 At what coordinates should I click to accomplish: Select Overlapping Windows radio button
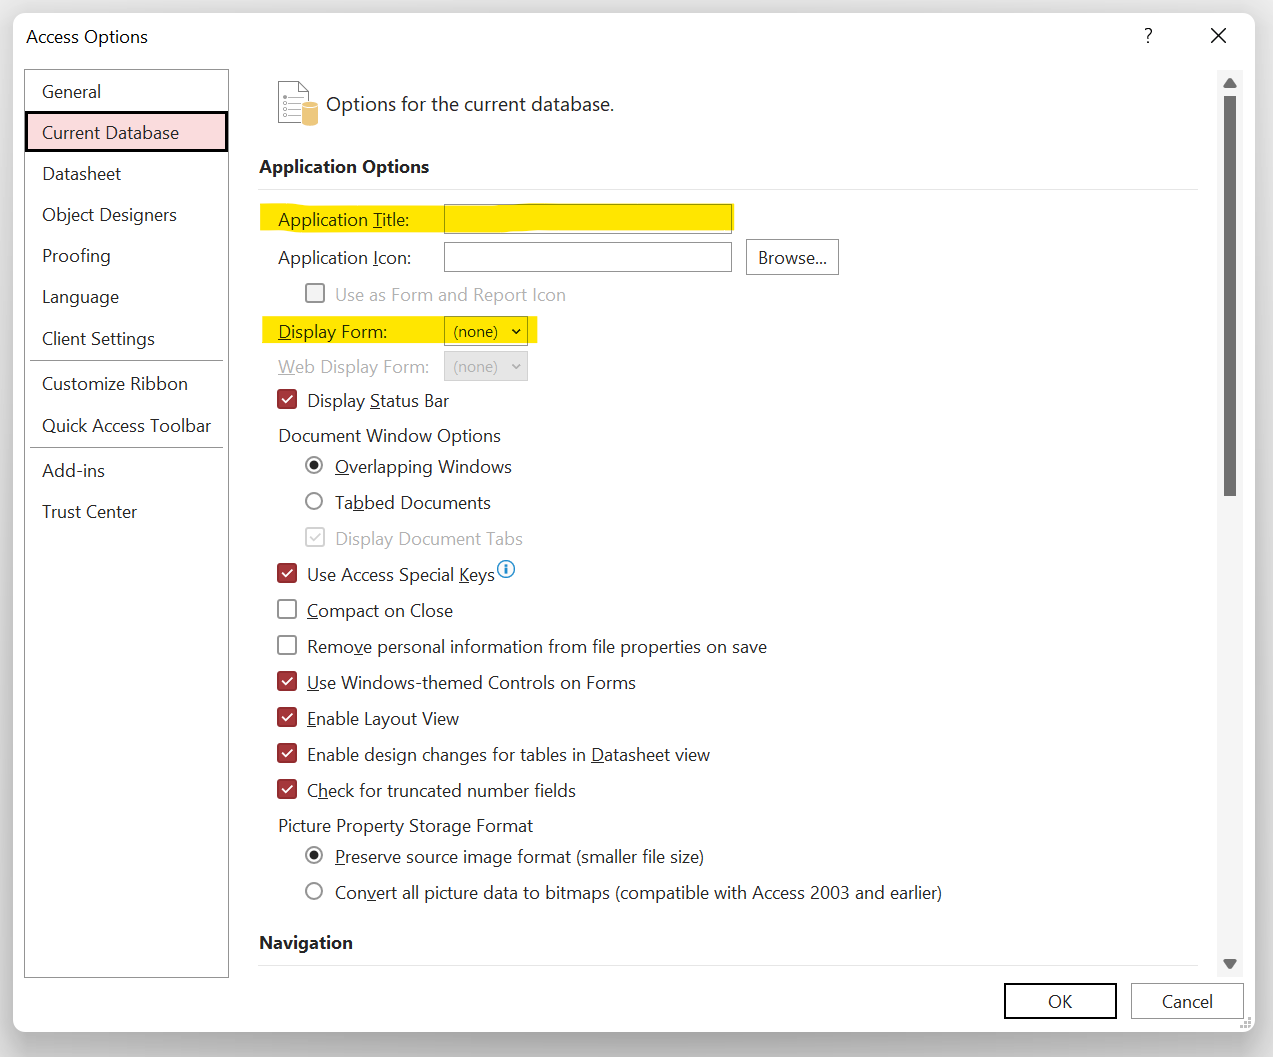[x=314, y=466]
